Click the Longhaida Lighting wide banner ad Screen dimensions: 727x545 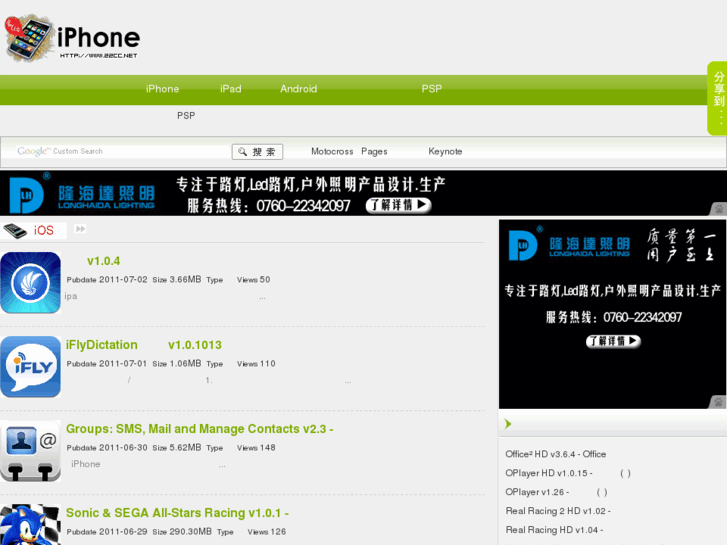tap(364, 193)
